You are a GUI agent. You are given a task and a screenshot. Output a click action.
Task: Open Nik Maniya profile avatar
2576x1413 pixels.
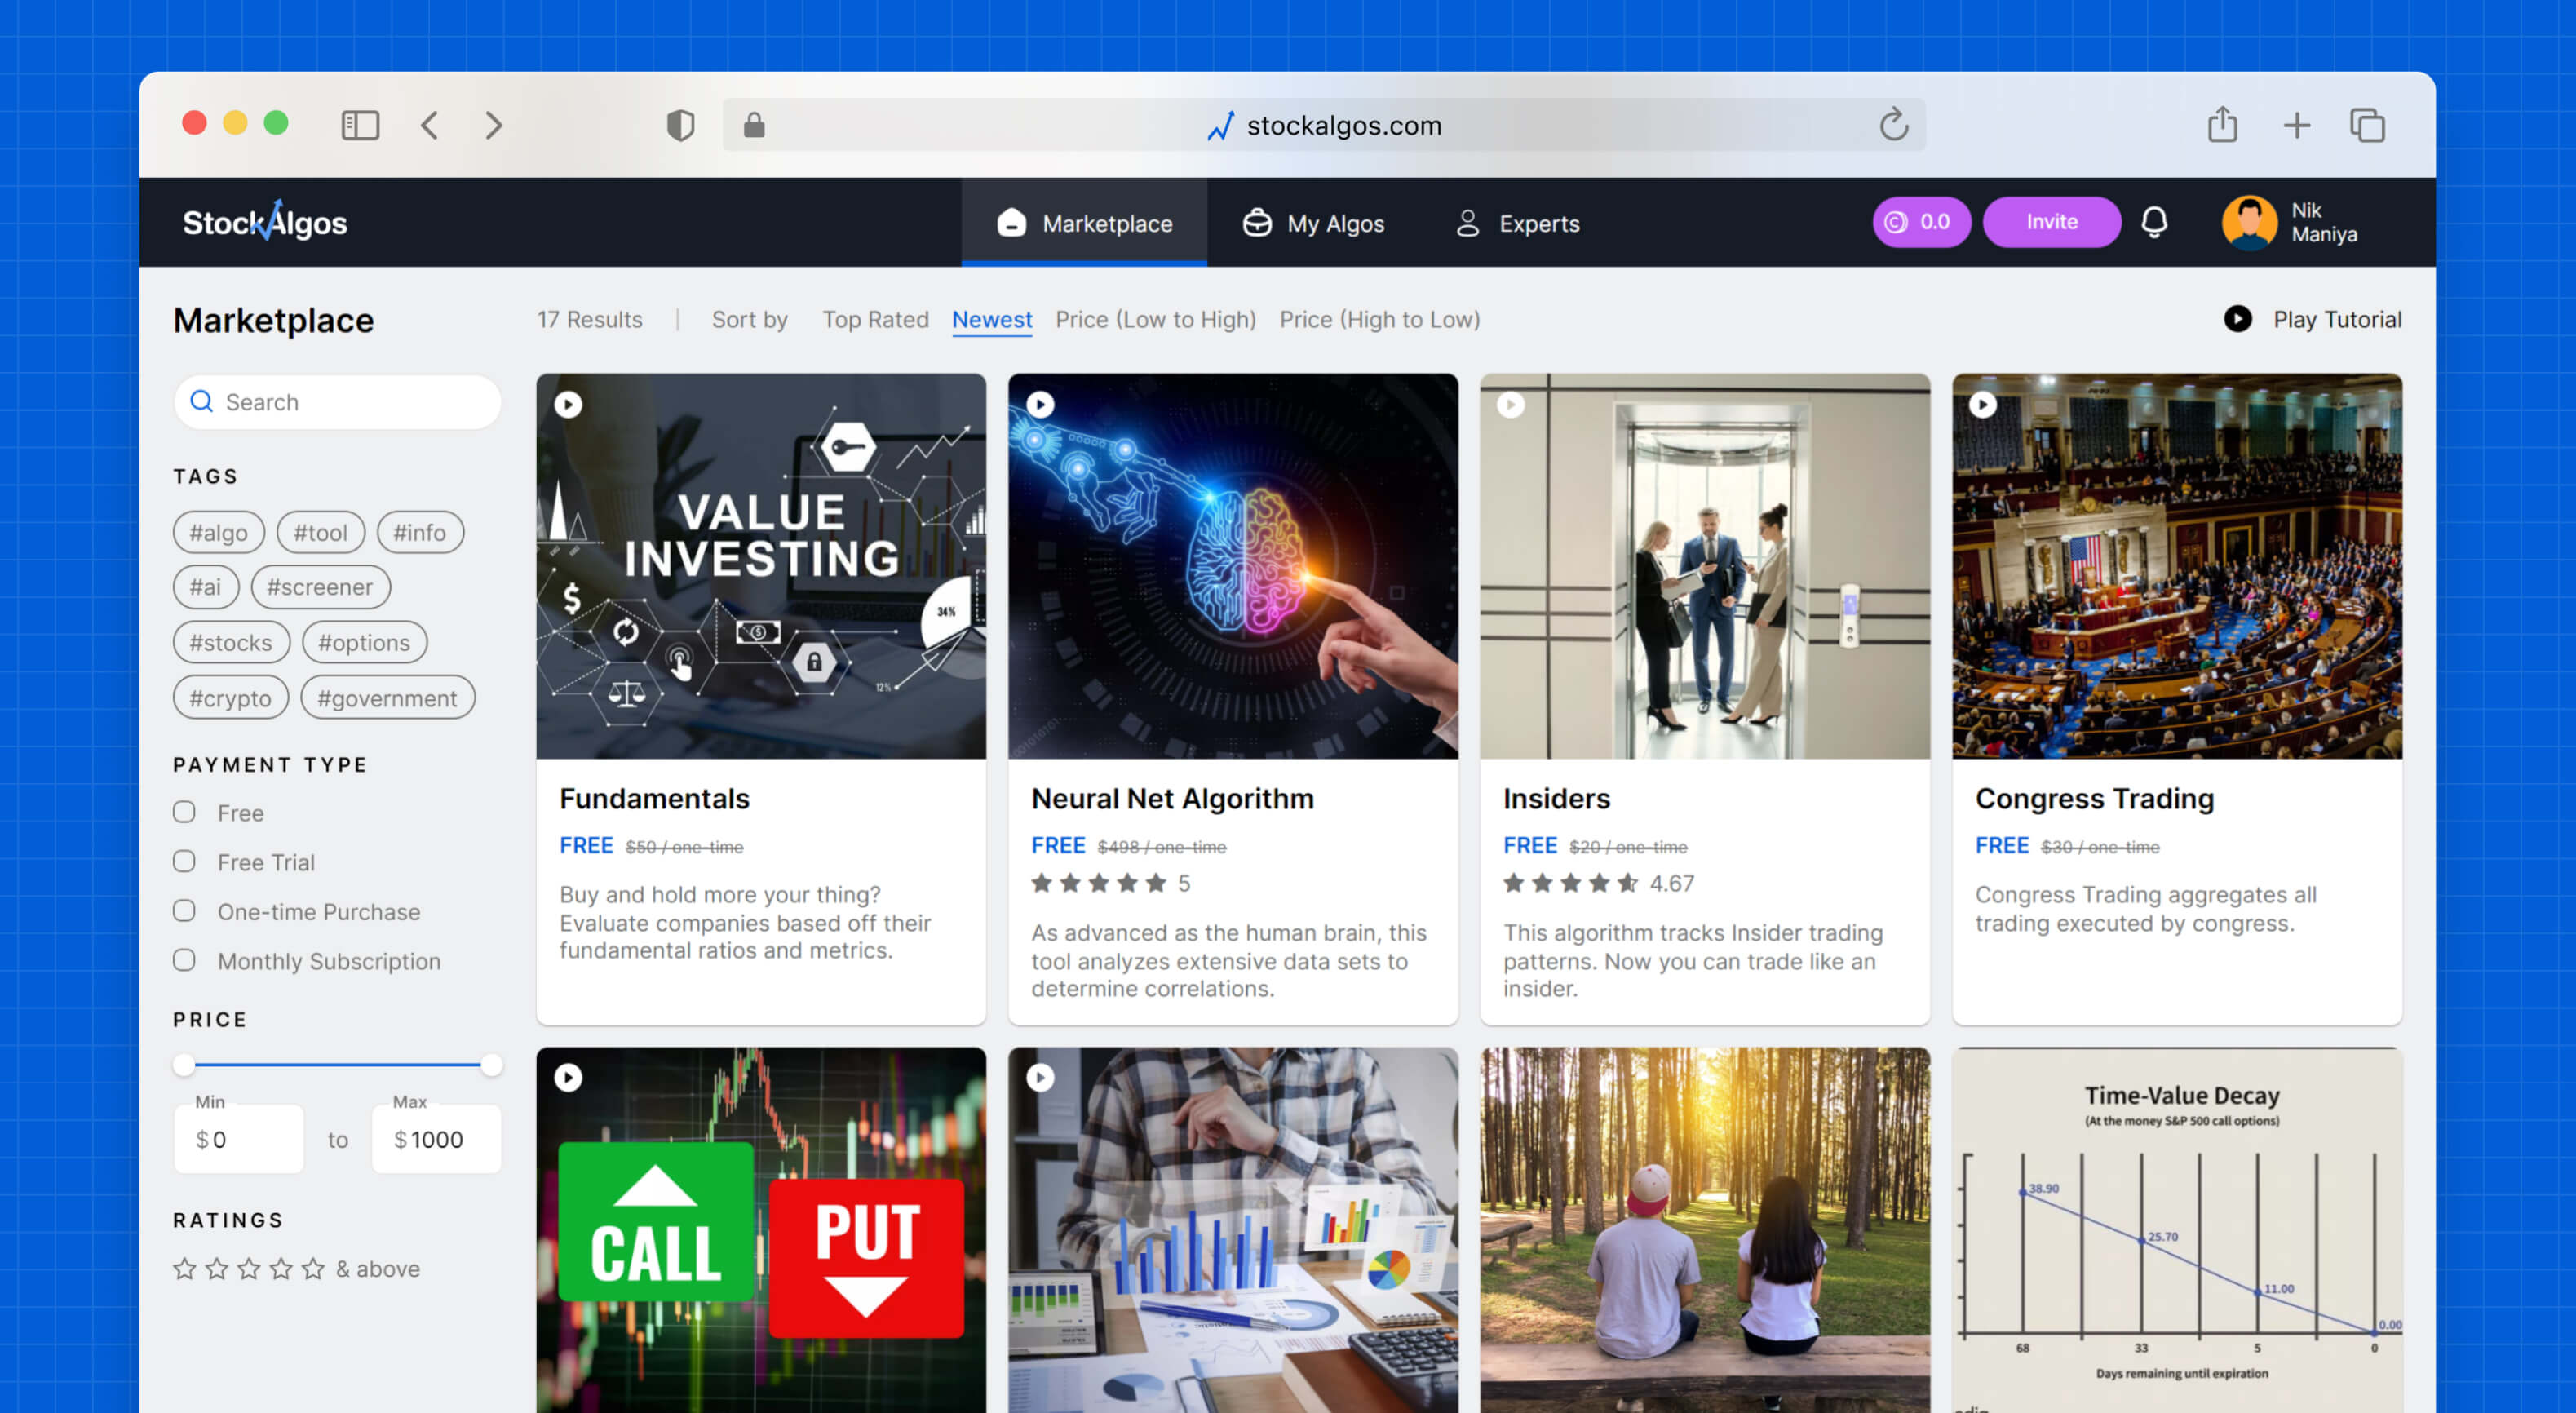(2249, 222)
